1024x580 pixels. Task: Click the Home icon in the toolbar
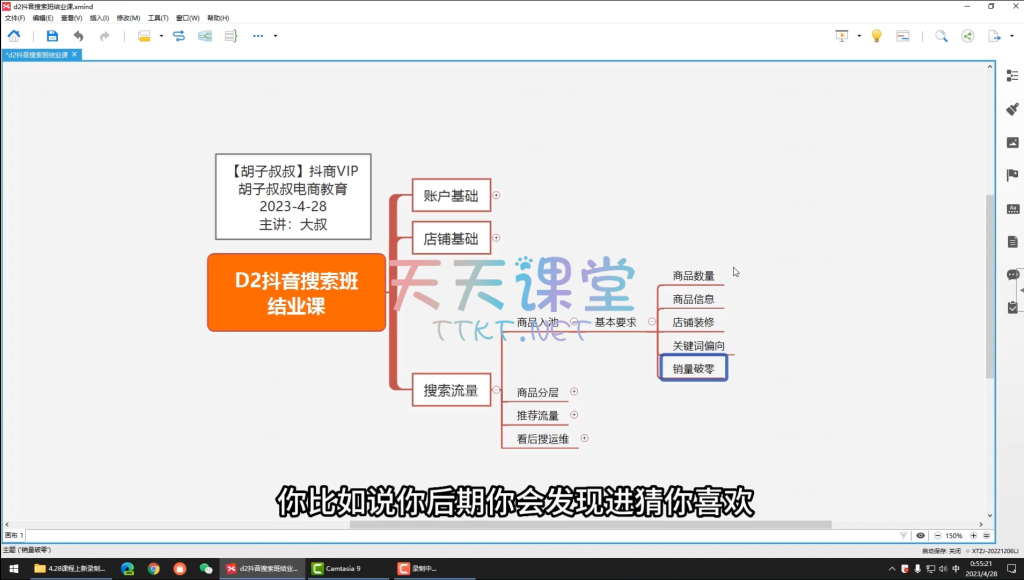14,36
